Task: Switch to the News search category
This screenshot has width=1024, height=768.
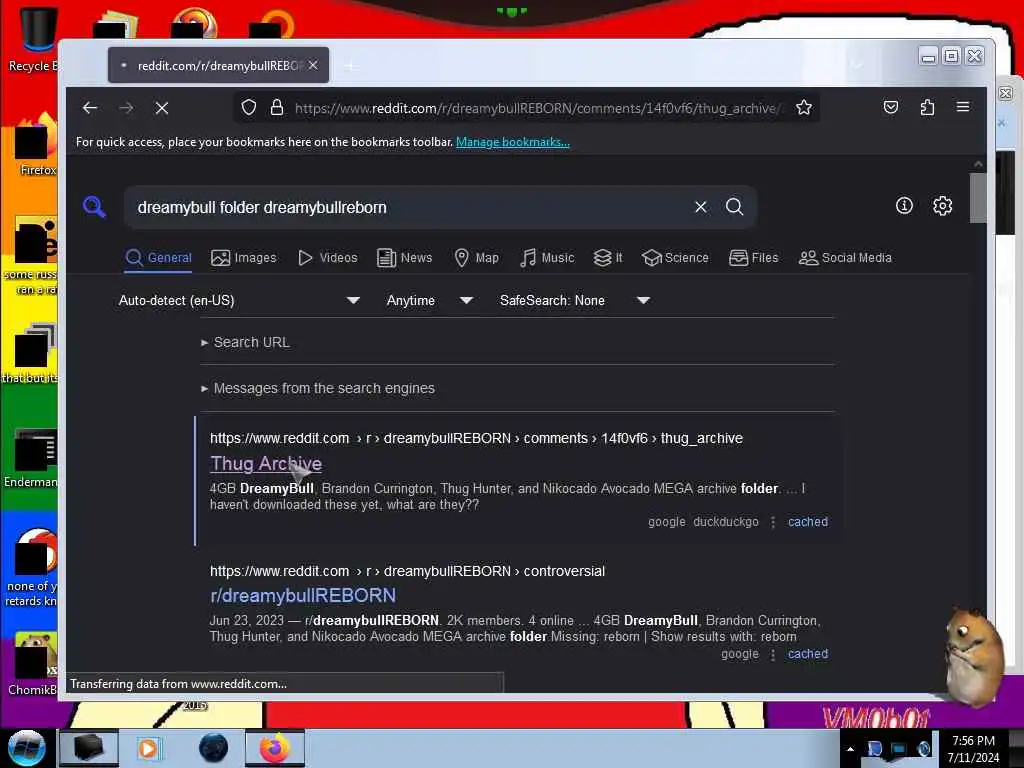Action: tap(404, 258)
